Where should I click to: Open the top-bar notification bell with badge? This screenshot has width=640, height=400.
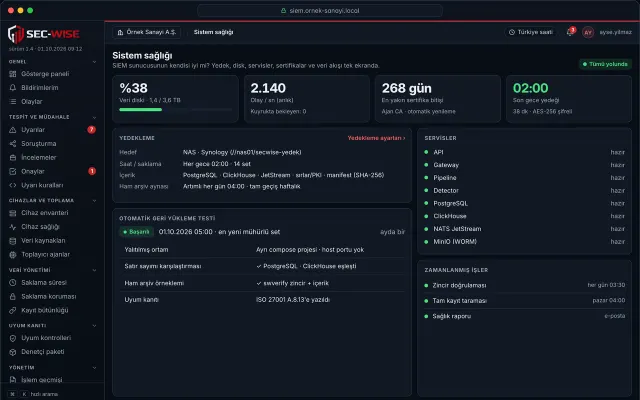point(570,32)
